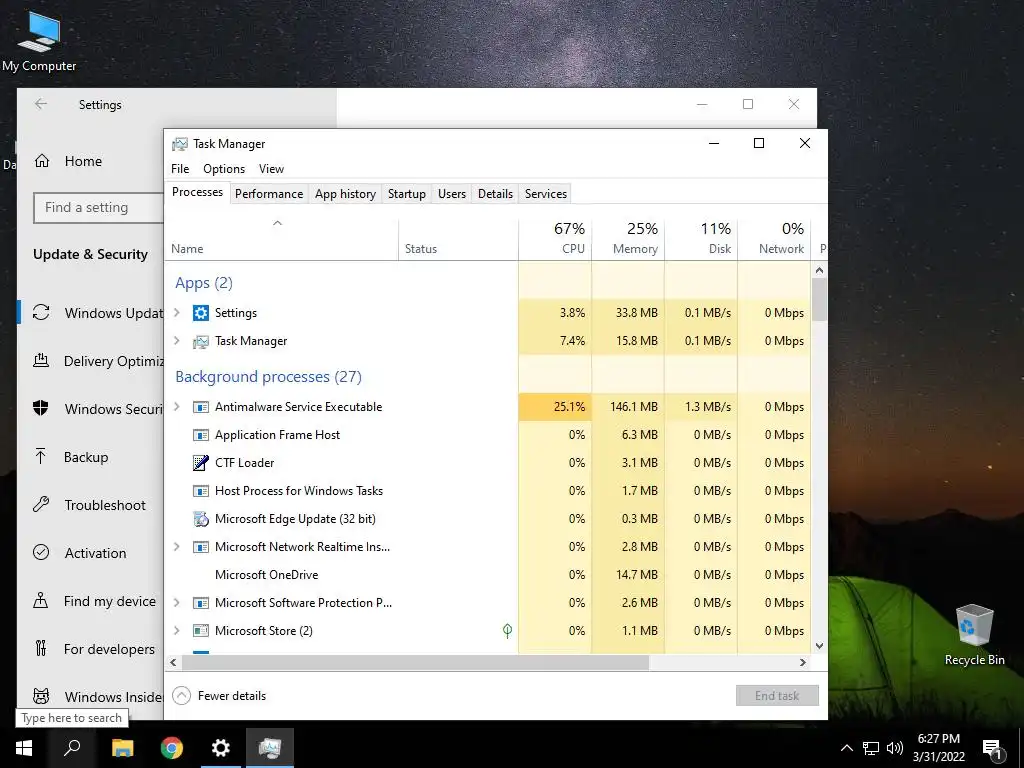Click the Backup arrow icon in Settings

pos(40,456)
